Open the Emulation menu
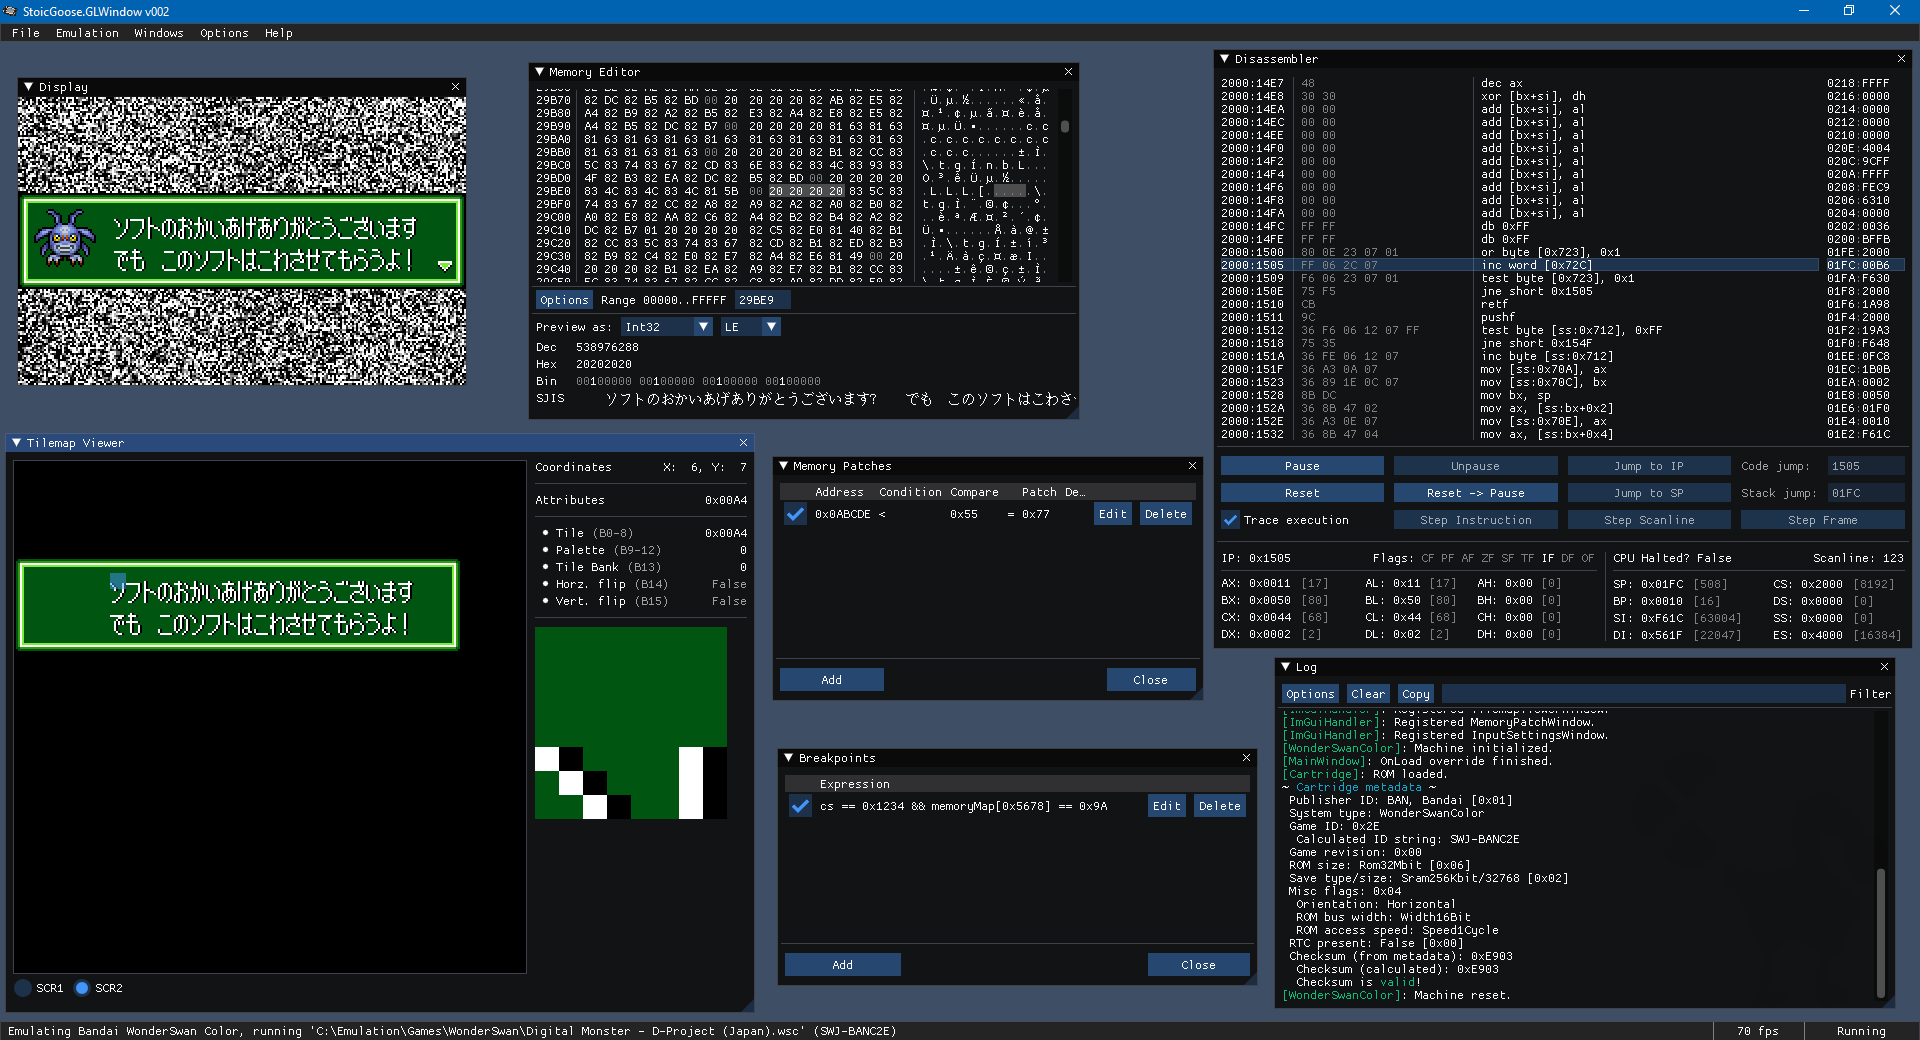1920x1040 pixels. (x=87, y=33)
